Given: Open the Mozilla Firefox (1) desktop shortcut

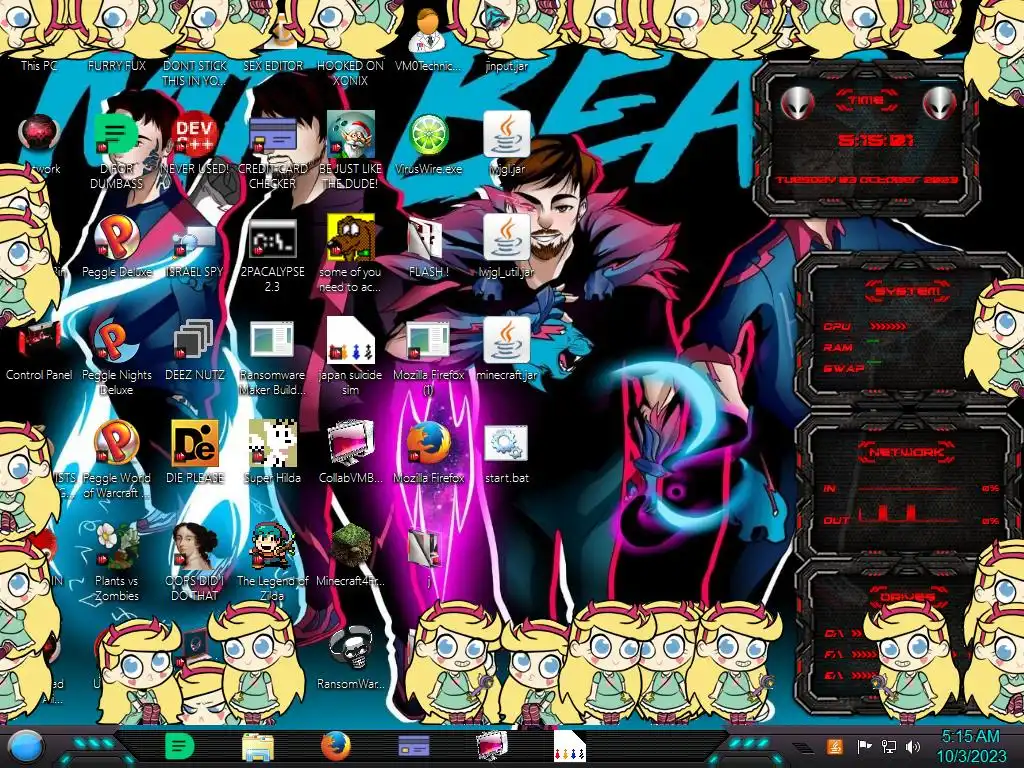Looking at the screenshot, I should point(428,357).
